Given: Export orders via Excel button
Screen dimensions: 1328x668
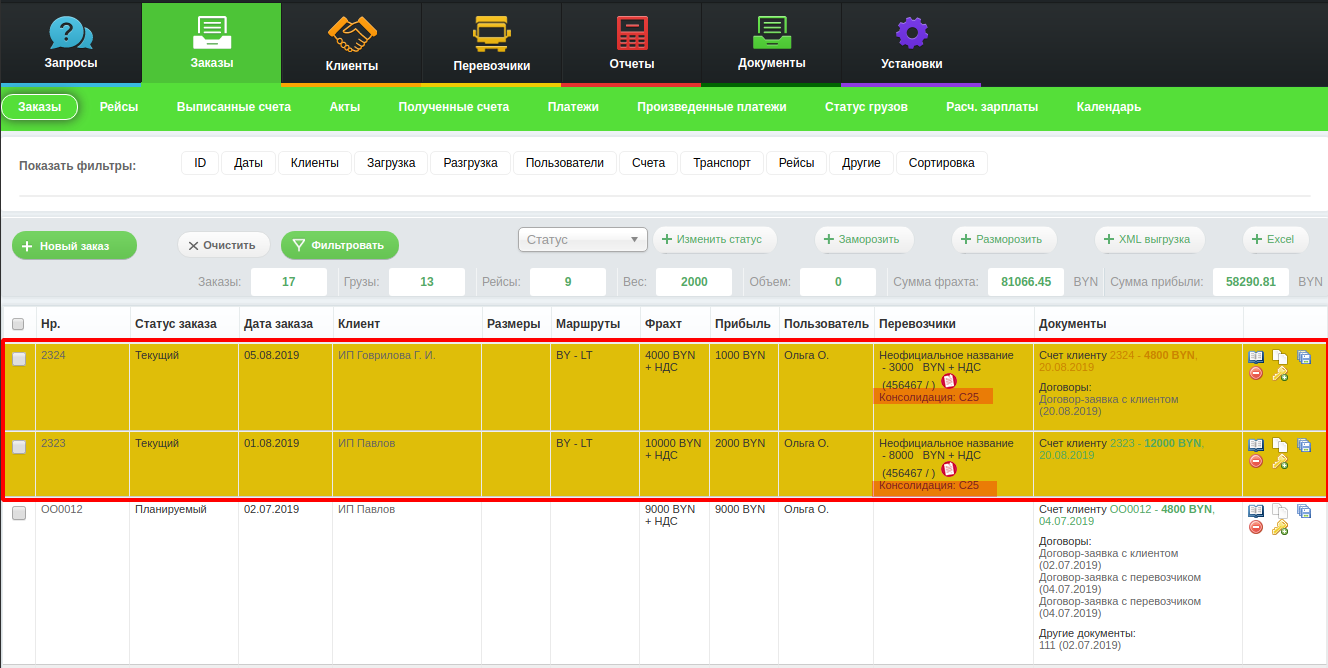Looking at the screenshot, I should (x=1275, y=240).
